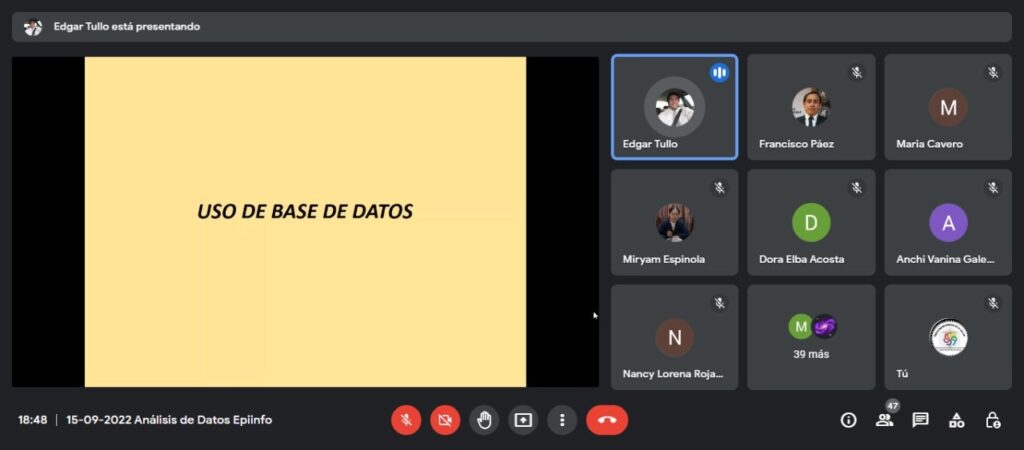This screenshot has width=1024, height=450.
Task: Click Dora Elba Acosta's green D avatar
Action: [x=811, y=222]
